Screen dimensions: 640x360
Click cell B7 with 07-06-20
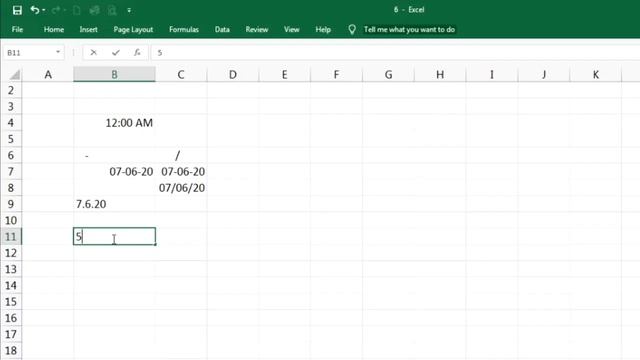114,171
